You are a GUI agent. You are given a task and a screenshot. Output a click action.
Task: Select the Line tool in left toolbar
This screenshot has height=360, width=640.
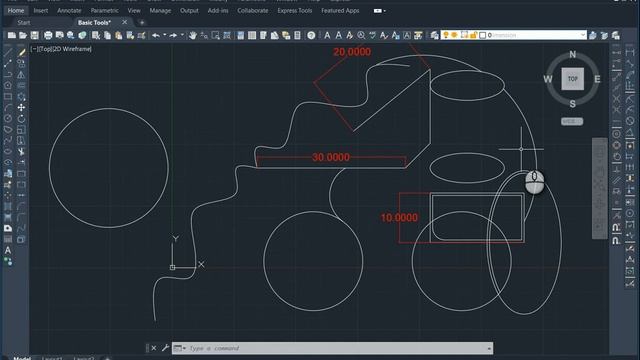[8, 52]
